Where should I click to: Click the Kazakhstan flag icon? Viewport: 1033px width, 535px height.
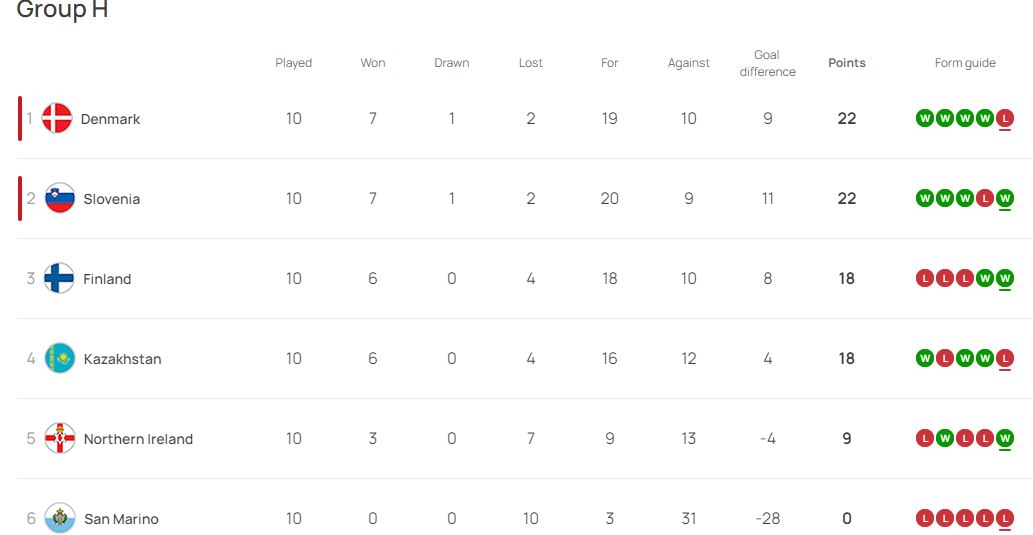click(x=60, y=359)
